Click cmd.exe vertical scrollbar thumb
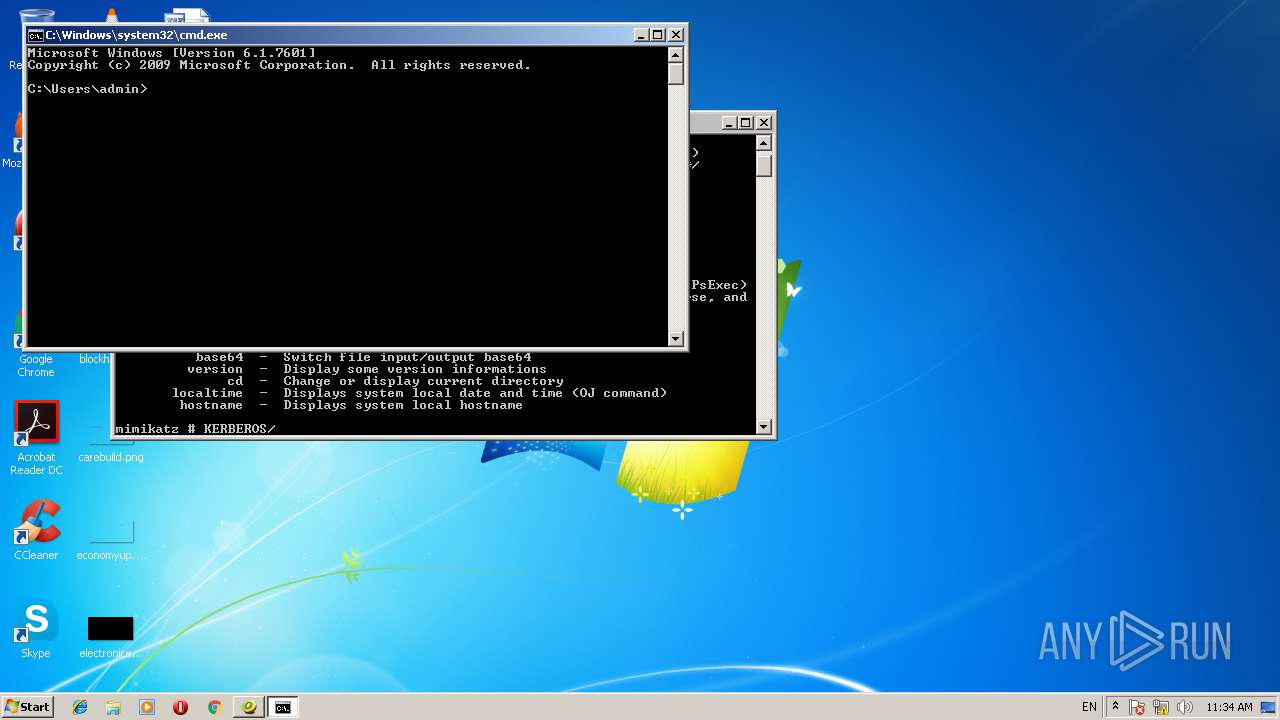Screen dimensions: 1280x720 [x=676, y=74]
